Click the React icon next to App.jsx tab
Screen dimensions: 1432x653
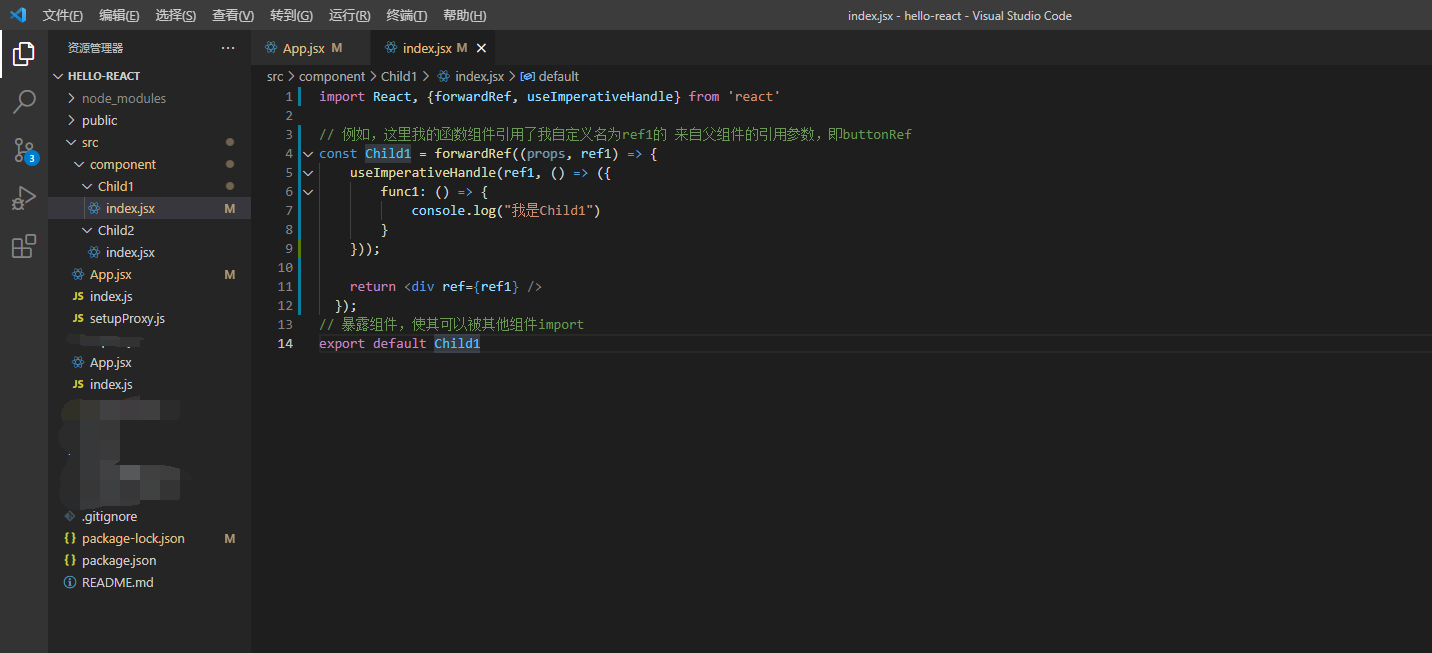point(270,47)
